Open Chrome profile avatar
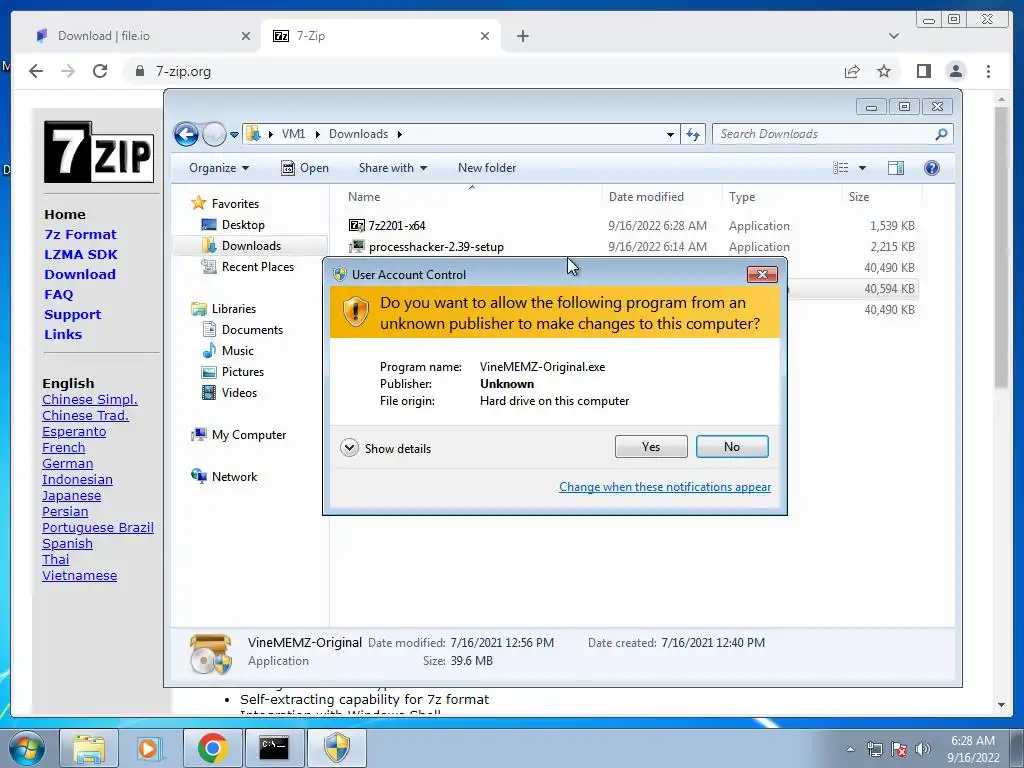Screen dimensions: 1024x768 956,71
